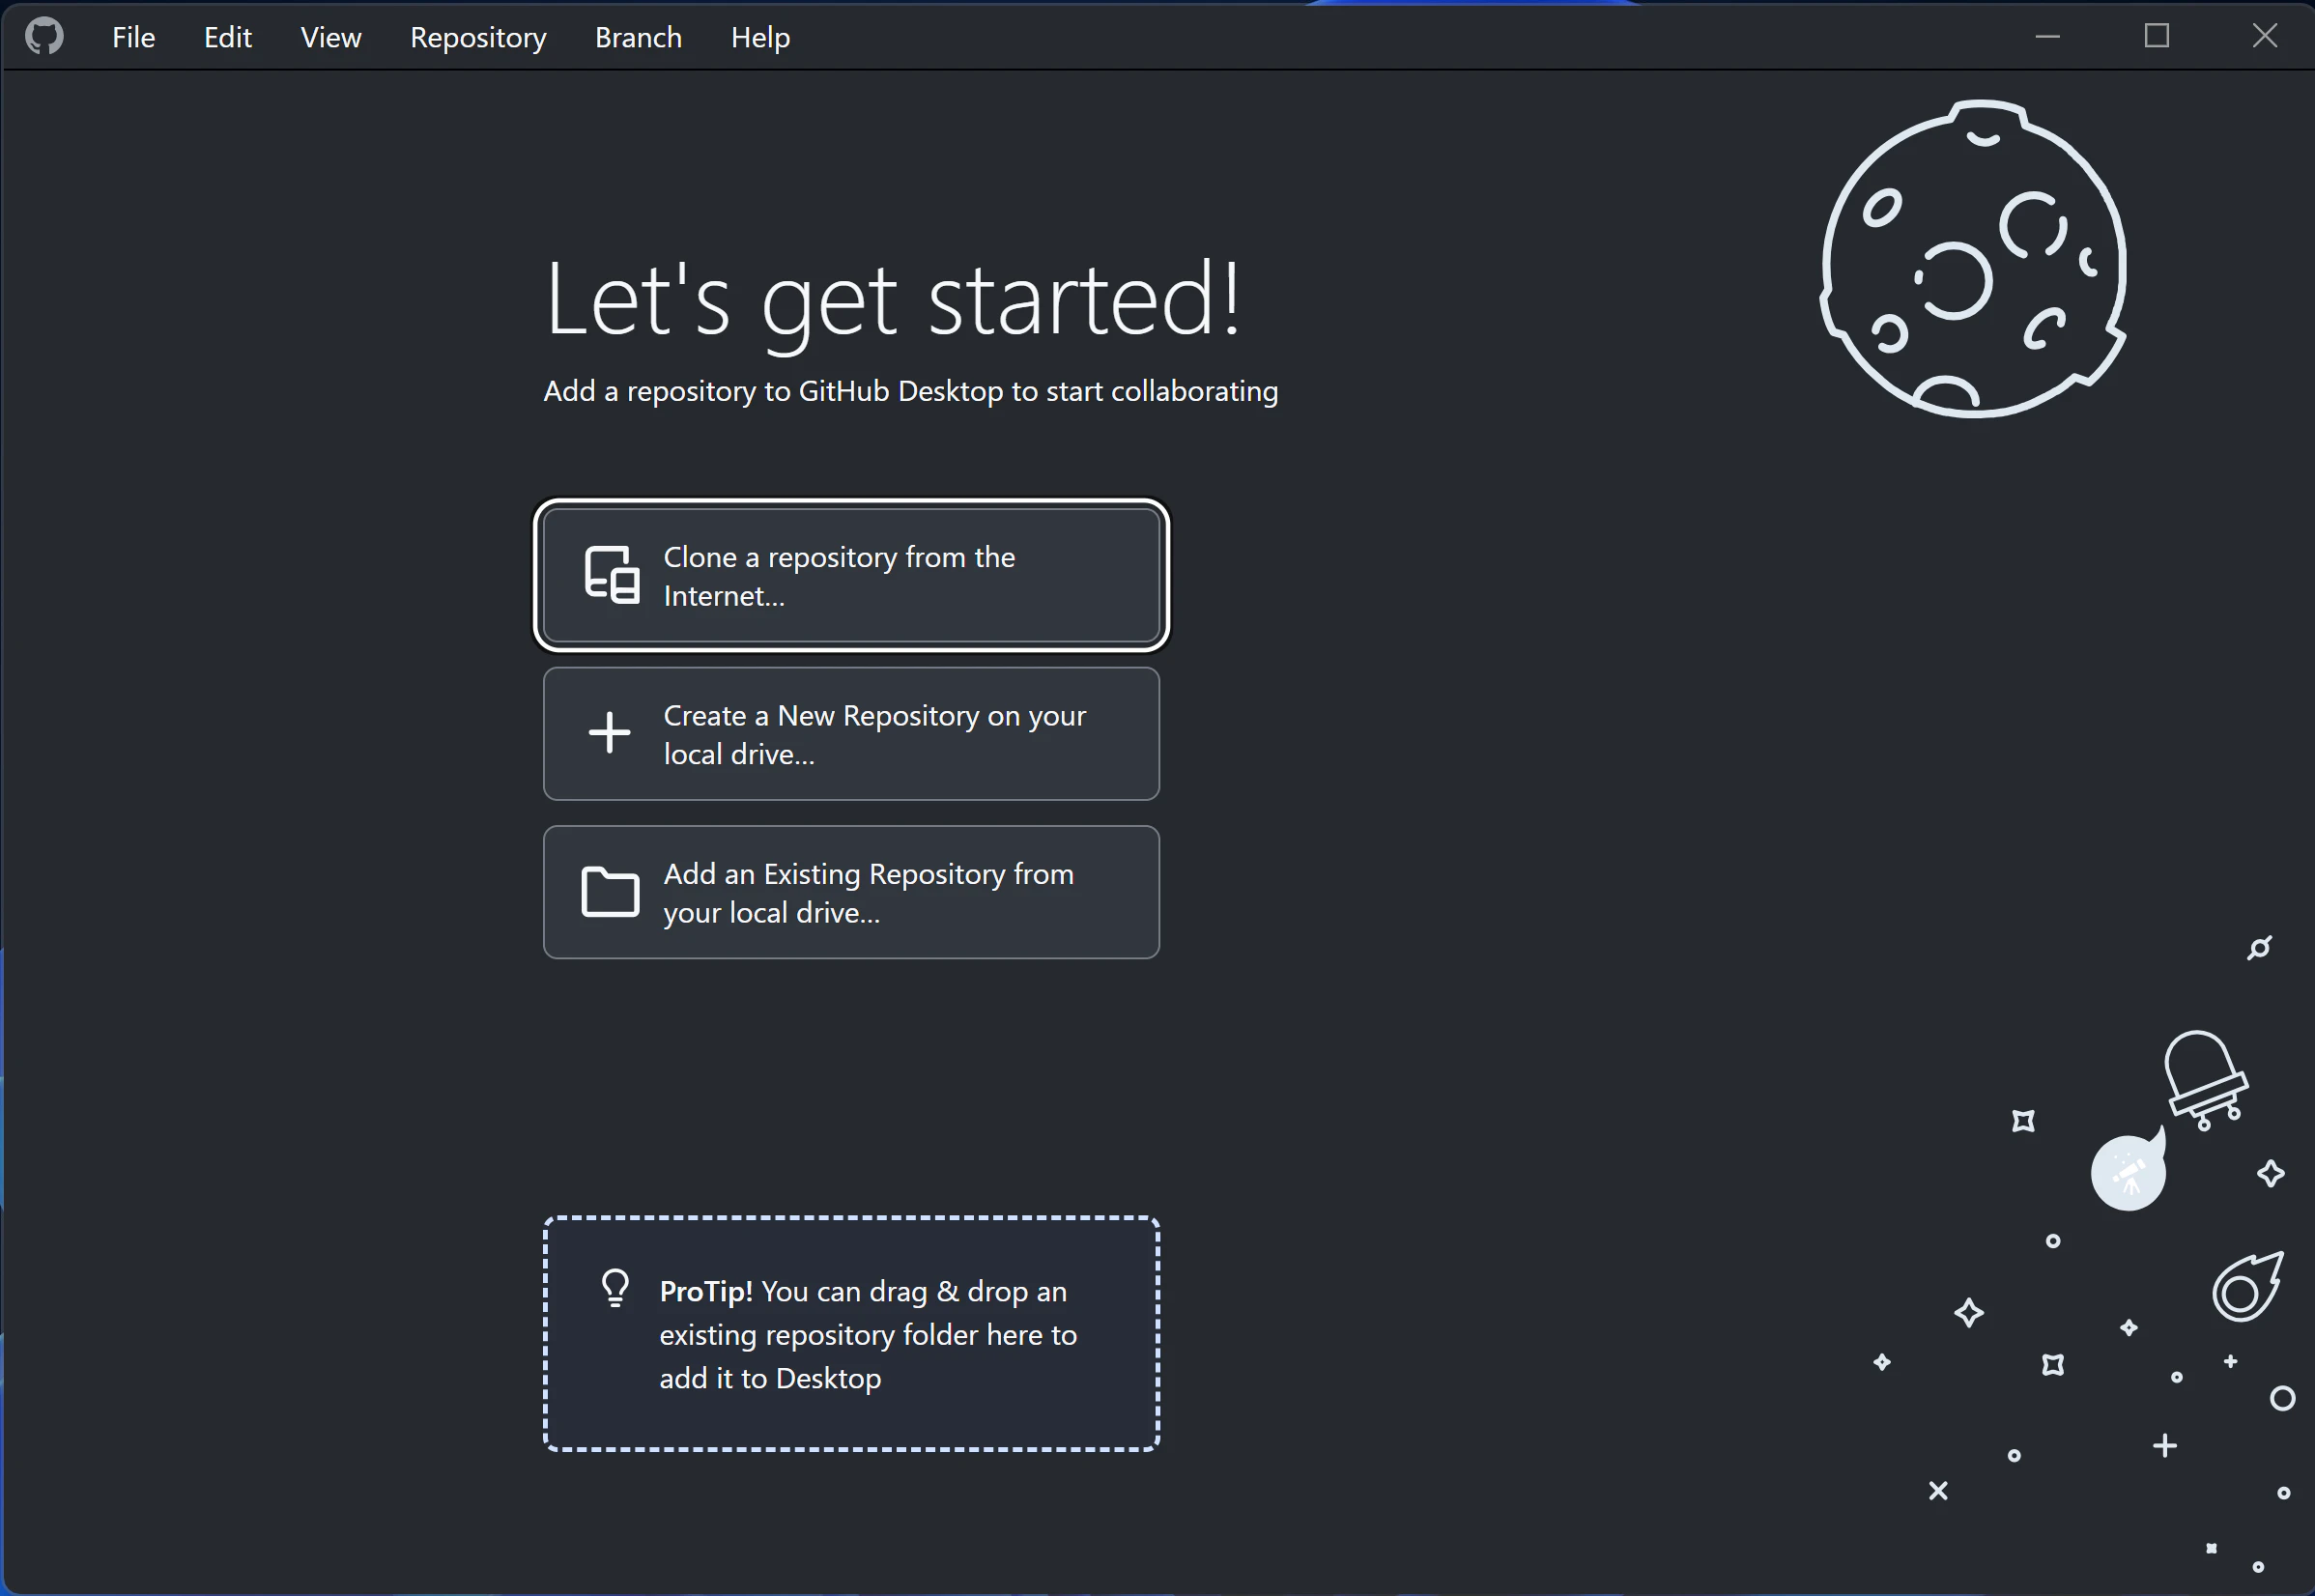The height and width of the screenshot is (1596, 2315).
Task: Open the Help menu
Action: pyautogui.click(x=760, y=37)
